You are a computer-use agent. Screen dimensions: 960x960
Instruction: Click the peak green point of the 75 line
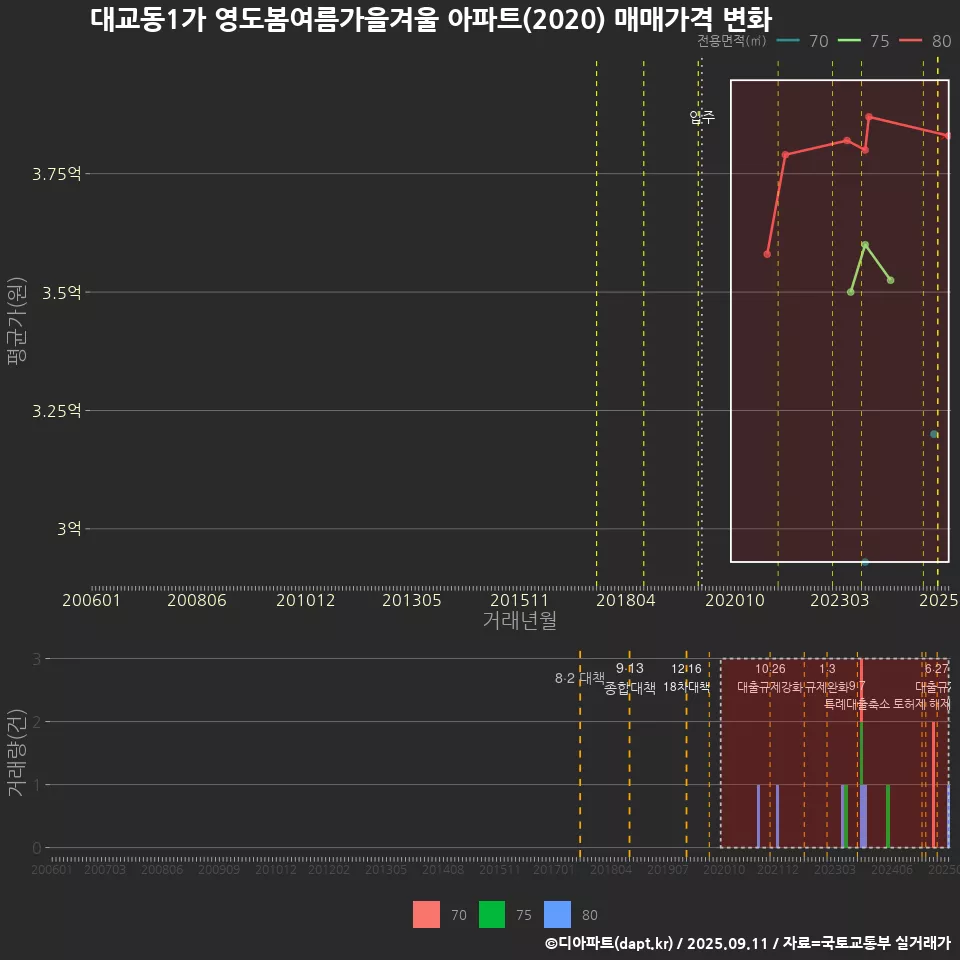[865, 244]
